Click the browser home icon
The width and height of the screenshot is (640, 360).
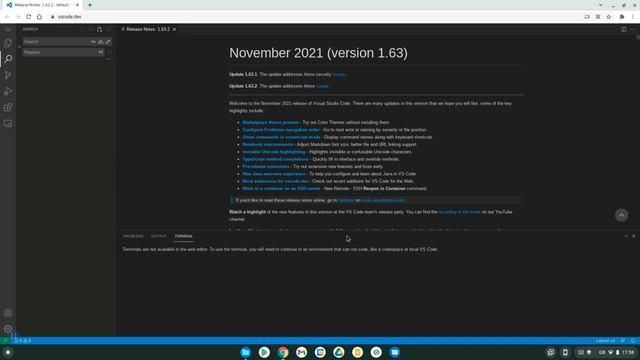[x=39, y=17]
